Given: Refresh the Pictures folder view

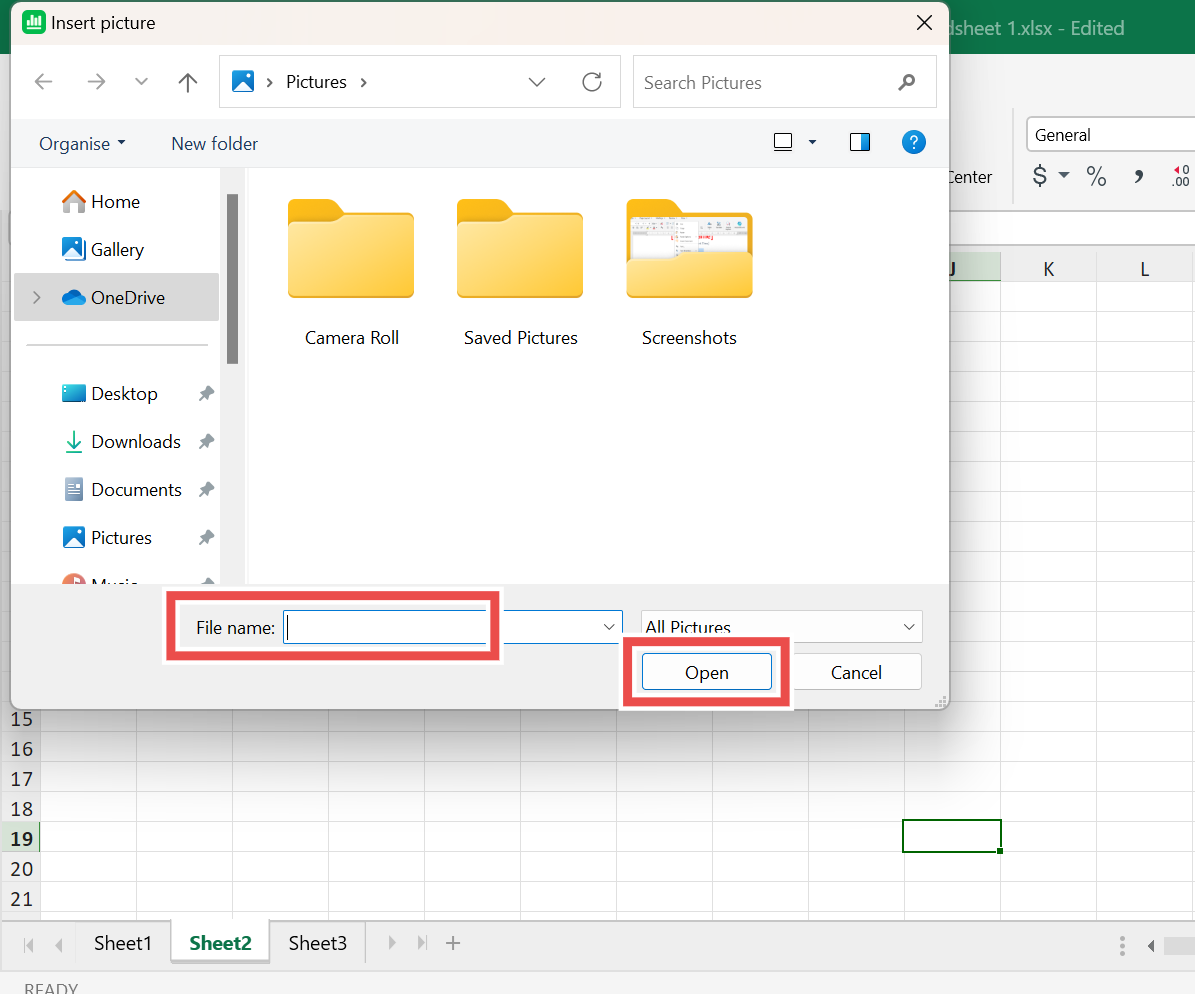Looking at the screenshot, I should pos(592,82).
